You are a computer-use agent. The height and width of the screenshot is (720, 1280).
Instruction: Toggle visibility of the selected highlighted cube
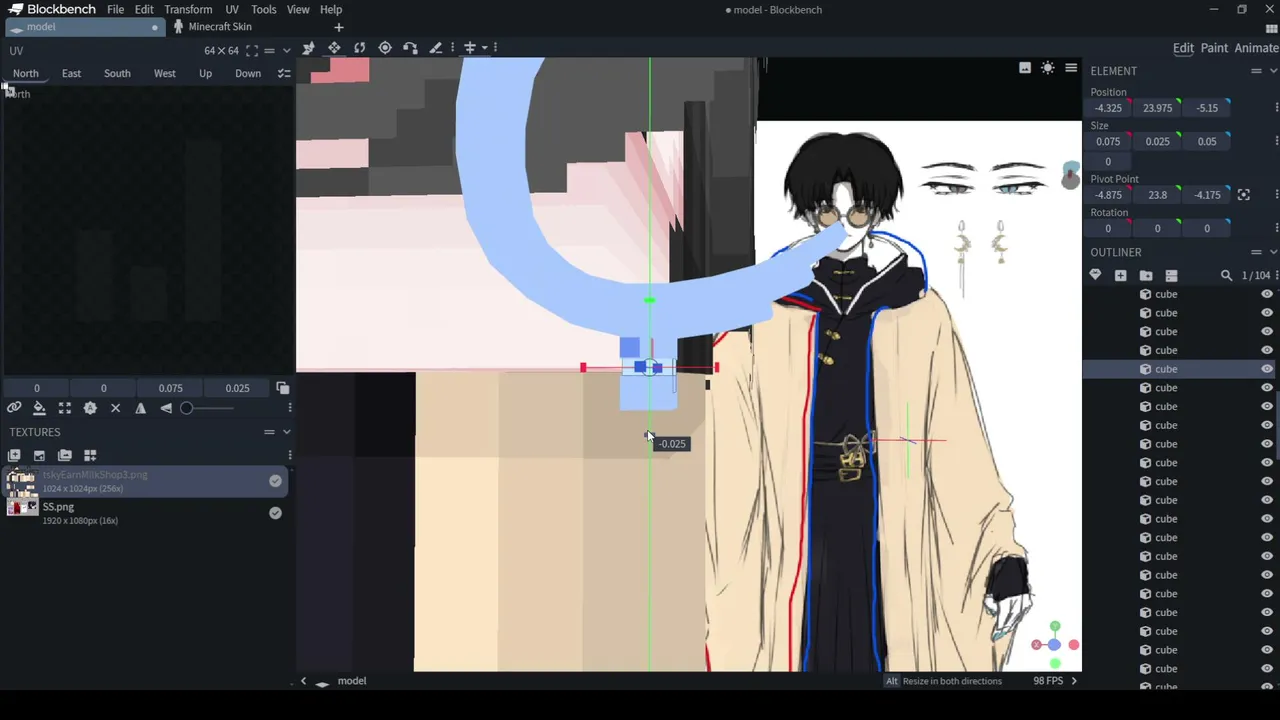click(x=1267, y=369)
